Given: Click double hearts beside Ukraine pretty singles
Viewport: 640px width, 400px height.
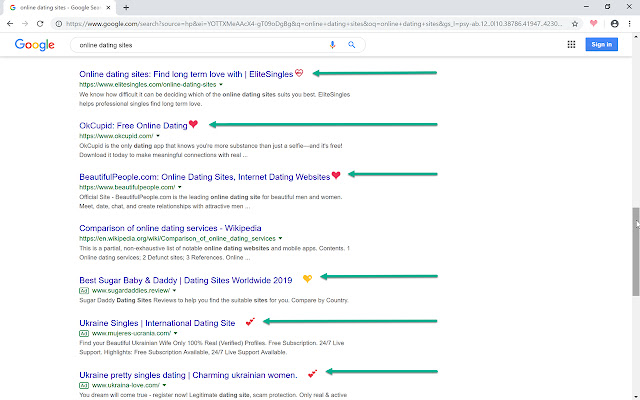Looking at the screenshot, I should (x=312, y=373).
